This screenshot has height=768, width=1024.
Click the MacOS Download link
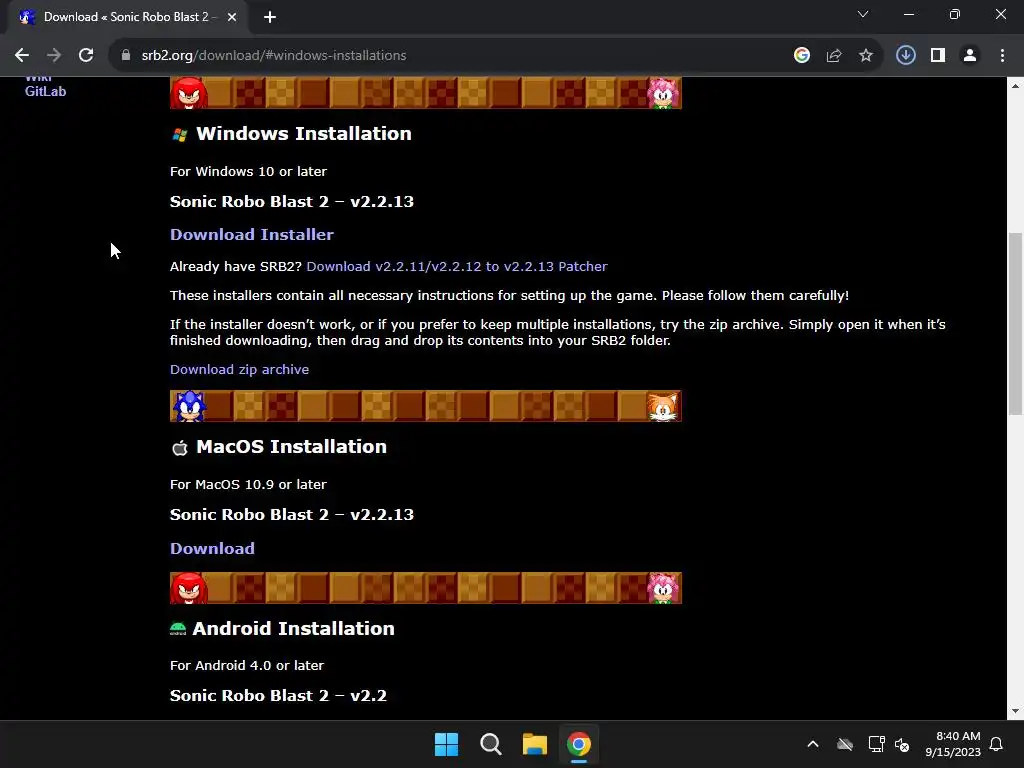(x=212, y=549)
